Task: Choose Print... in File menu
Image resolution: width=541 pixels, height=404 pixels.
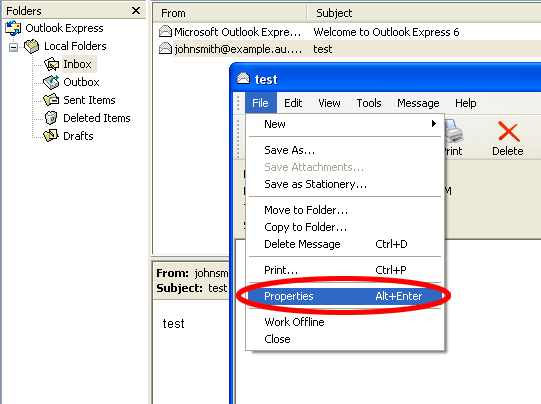Action: (x=345, y=270)
